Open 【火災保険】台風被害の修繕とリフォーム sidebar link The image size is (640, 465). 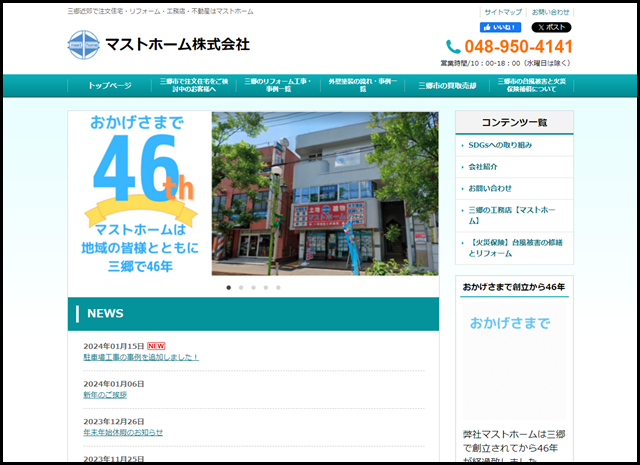pos(515,248)
